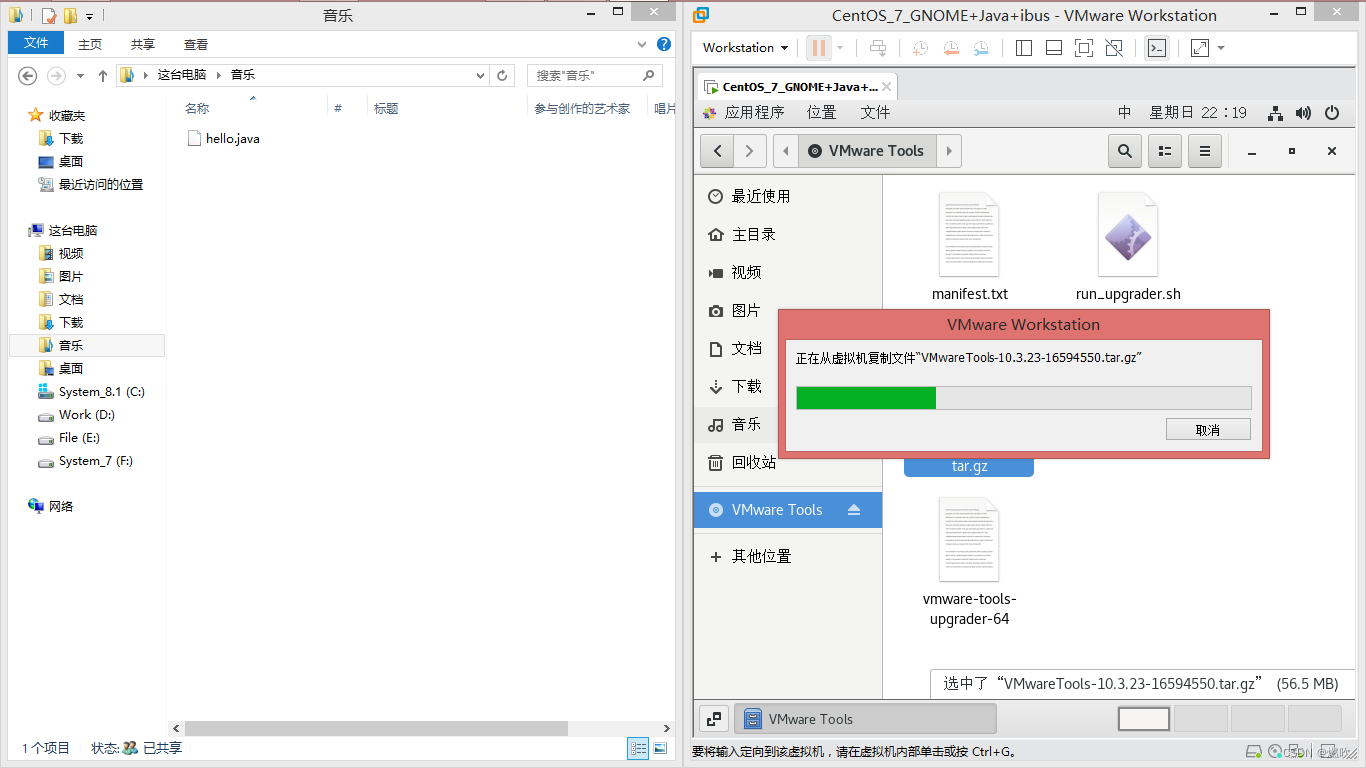
Task: Switch to first GNOME workspace in pager
Action: coord(1144,718)
